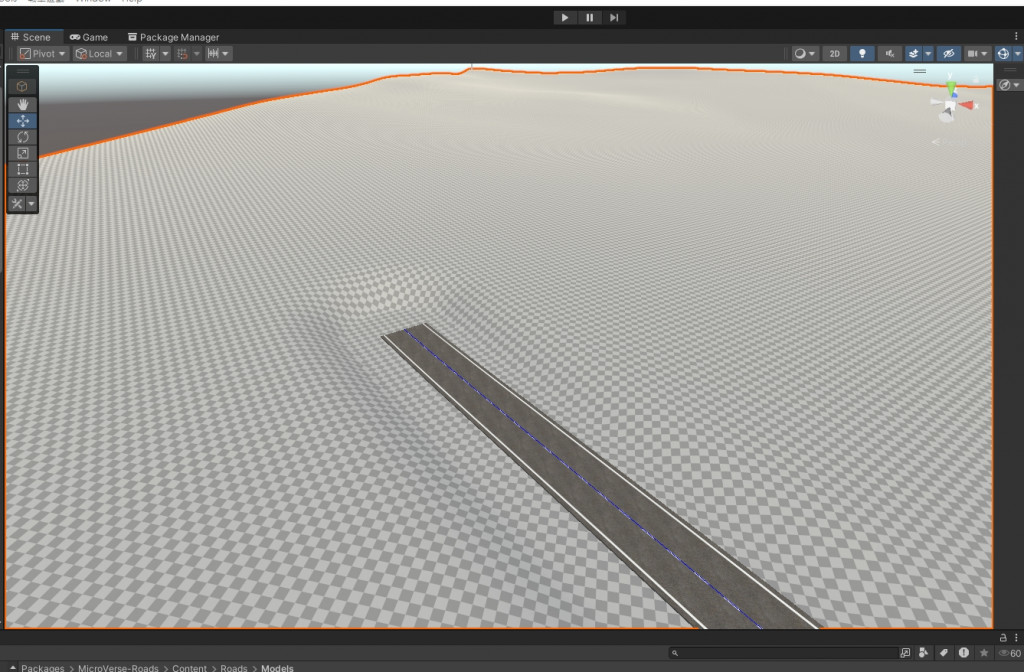Open grid visibility settings dropdown arrow

click(165, 54)
